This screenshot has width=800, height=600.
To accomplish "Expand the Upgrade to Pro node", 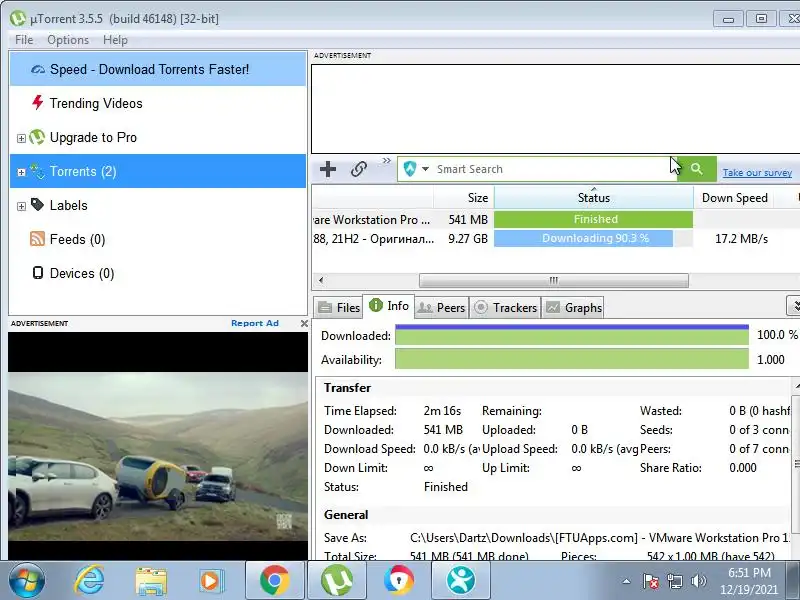I will point(21,138).
